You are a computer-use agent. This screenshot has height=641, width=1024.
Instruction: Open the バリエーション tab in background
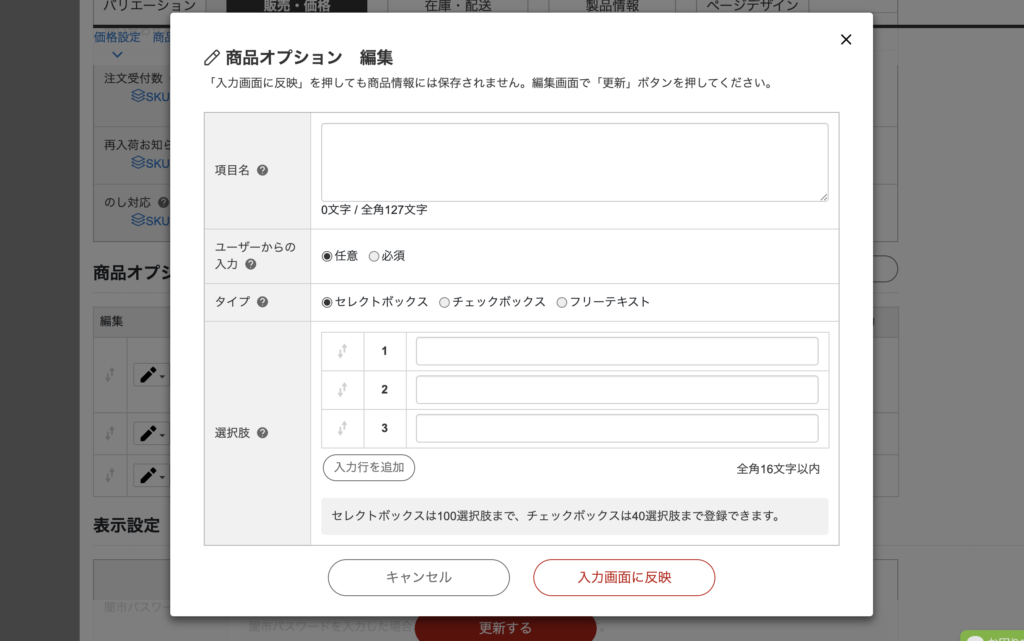(150, 6)
